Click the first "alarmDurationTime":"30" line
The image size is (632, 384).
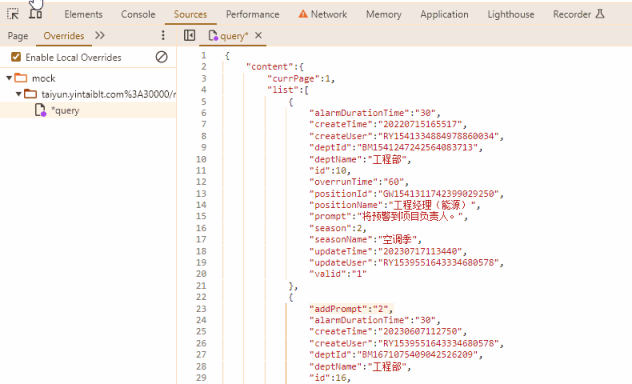[375, 113]
